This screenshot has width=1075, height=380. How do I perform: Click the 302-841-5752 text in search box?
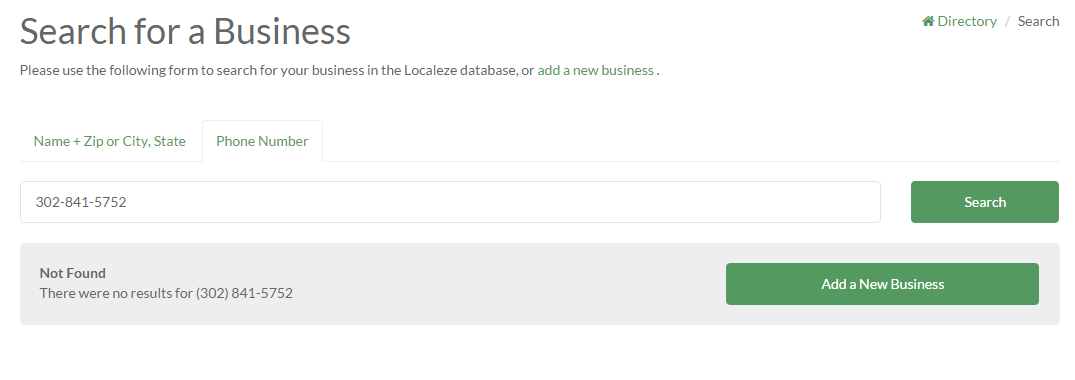coord(81,202)
